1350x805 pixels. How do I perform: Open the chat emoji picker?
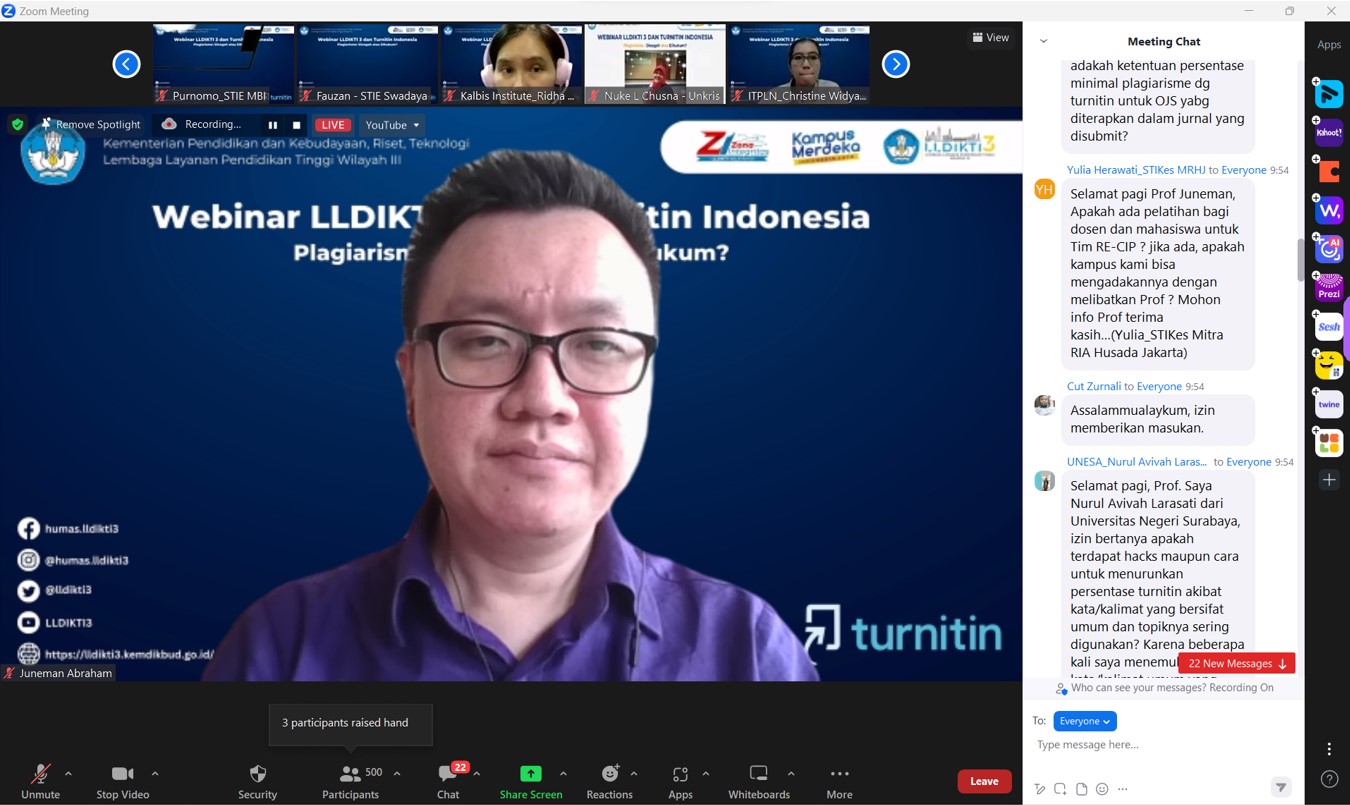point(1102,789)
